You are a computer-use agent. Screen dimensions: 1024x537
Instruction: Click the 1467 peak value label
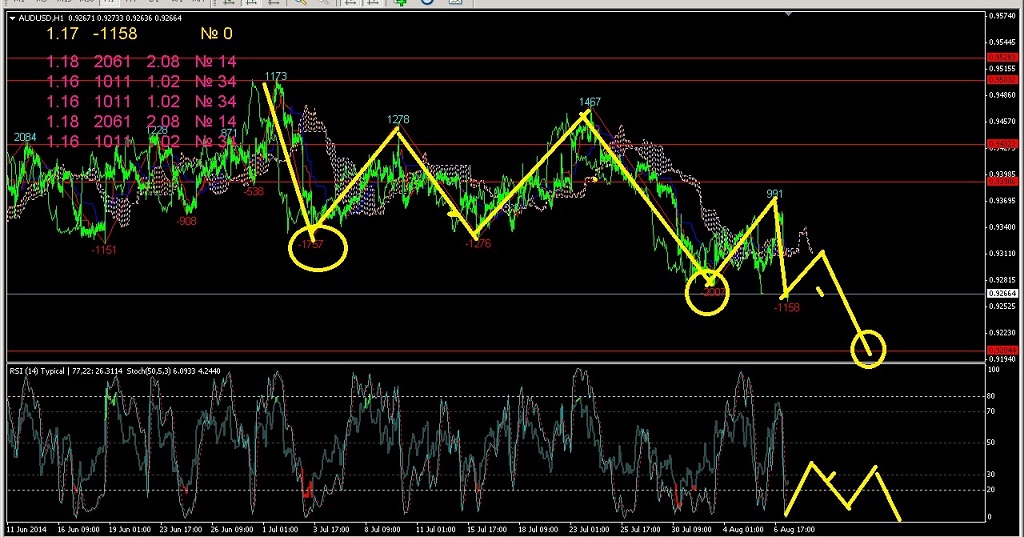click(589, 102)
